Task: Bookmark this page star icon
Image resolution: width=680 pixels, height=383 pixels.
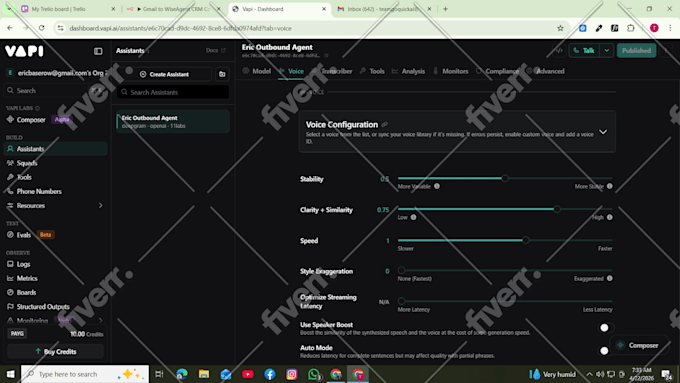Action: (x=560, y=28)
